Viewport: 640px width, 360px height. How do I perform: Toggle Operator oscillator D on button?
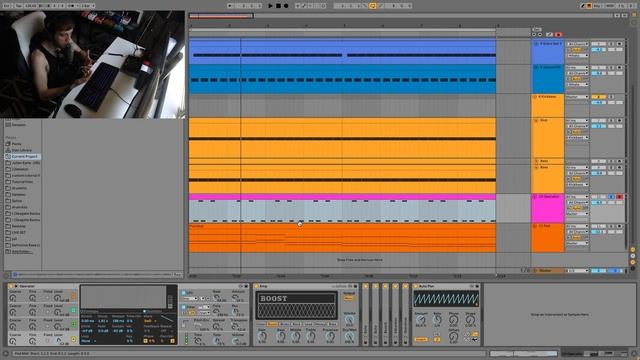click(x=74, y=296)
